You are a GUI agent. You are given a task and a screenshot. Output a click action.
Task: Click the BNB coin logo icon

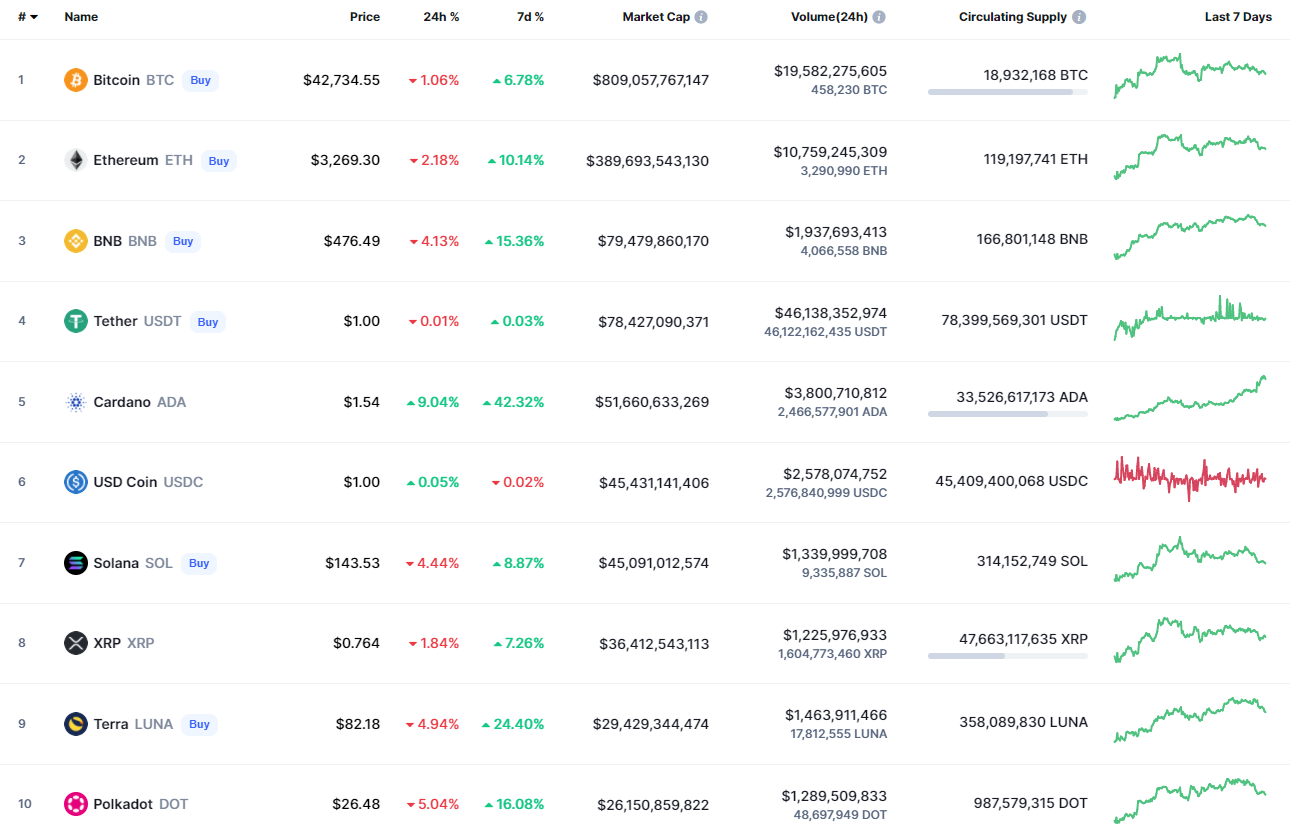pos(76,241)
